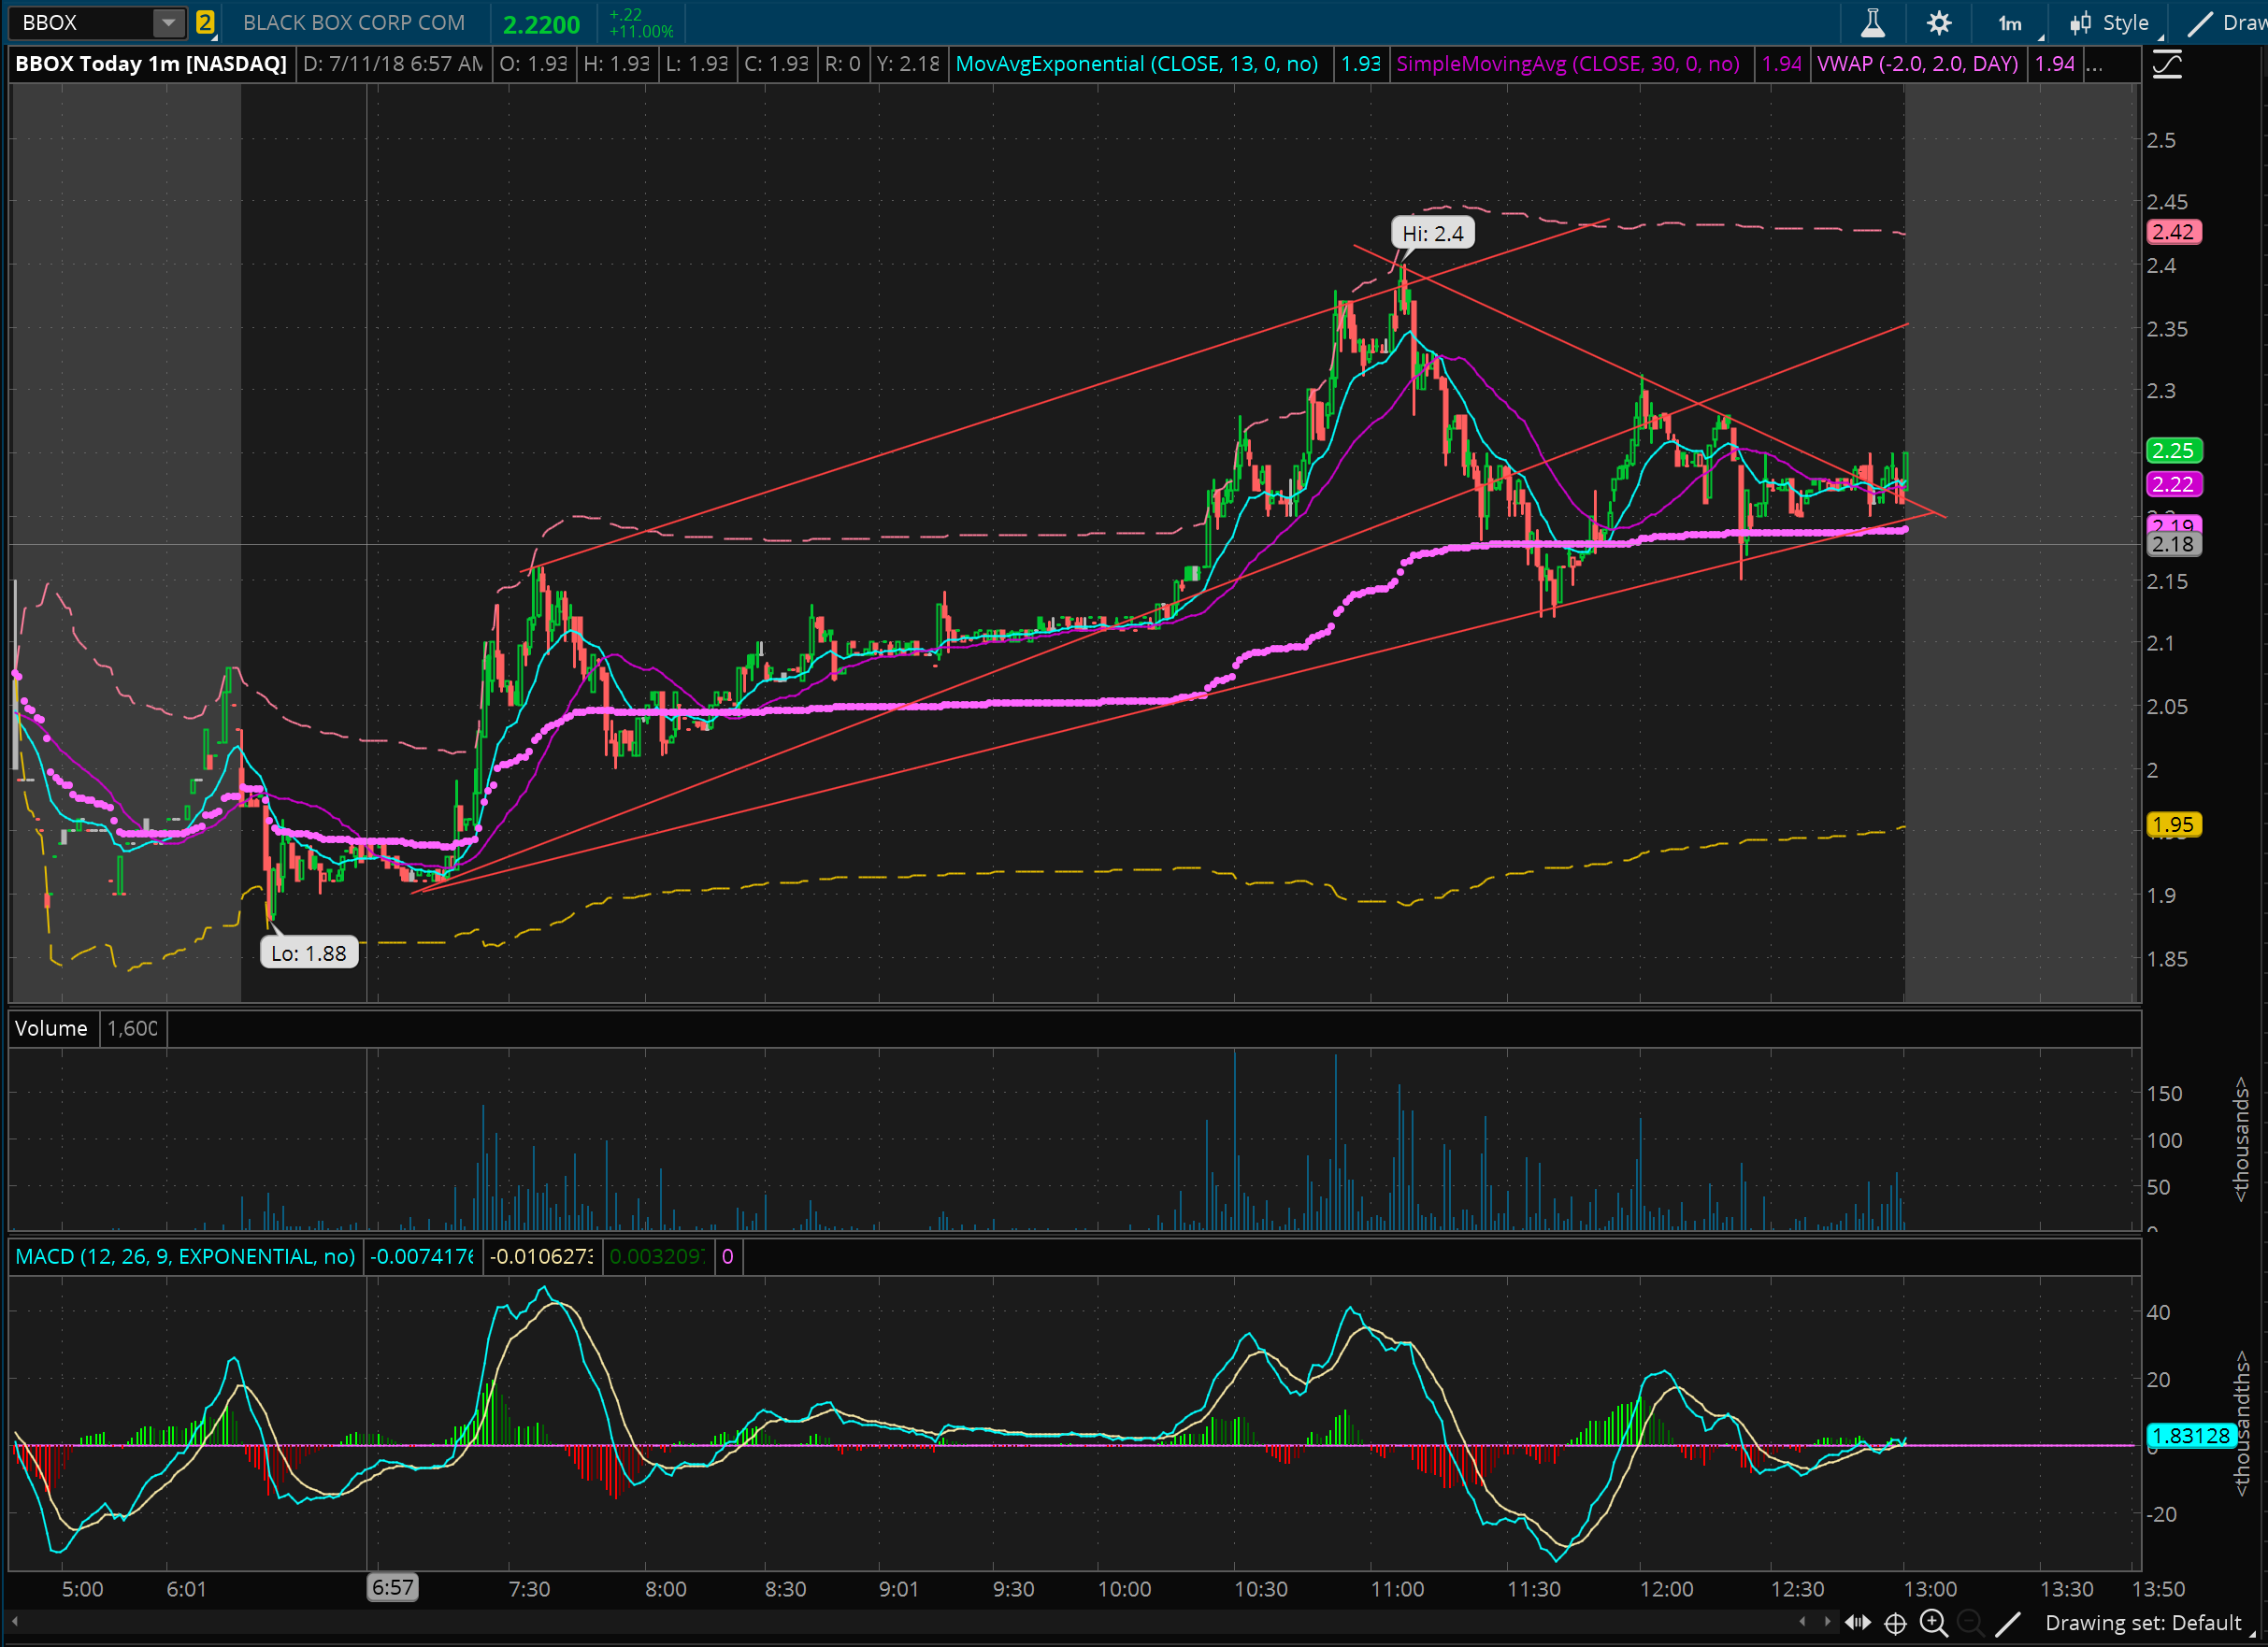
Task: Open the 1m timeframe dropdown
Action: coord(2011,23)
